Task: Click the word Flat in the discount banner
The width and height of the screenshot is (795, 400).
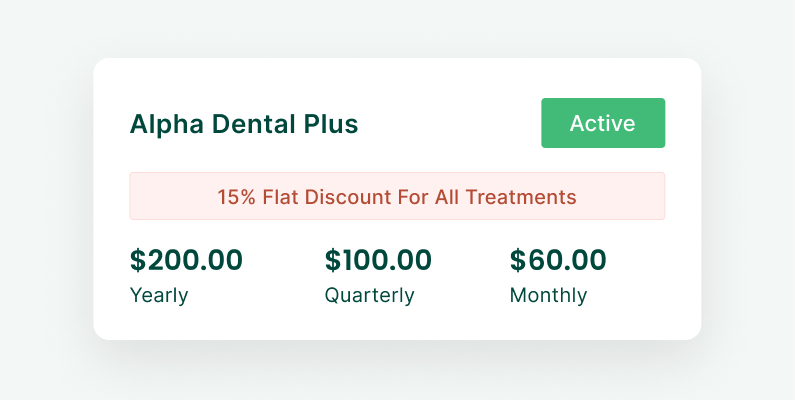Action: tap(282, 197)
